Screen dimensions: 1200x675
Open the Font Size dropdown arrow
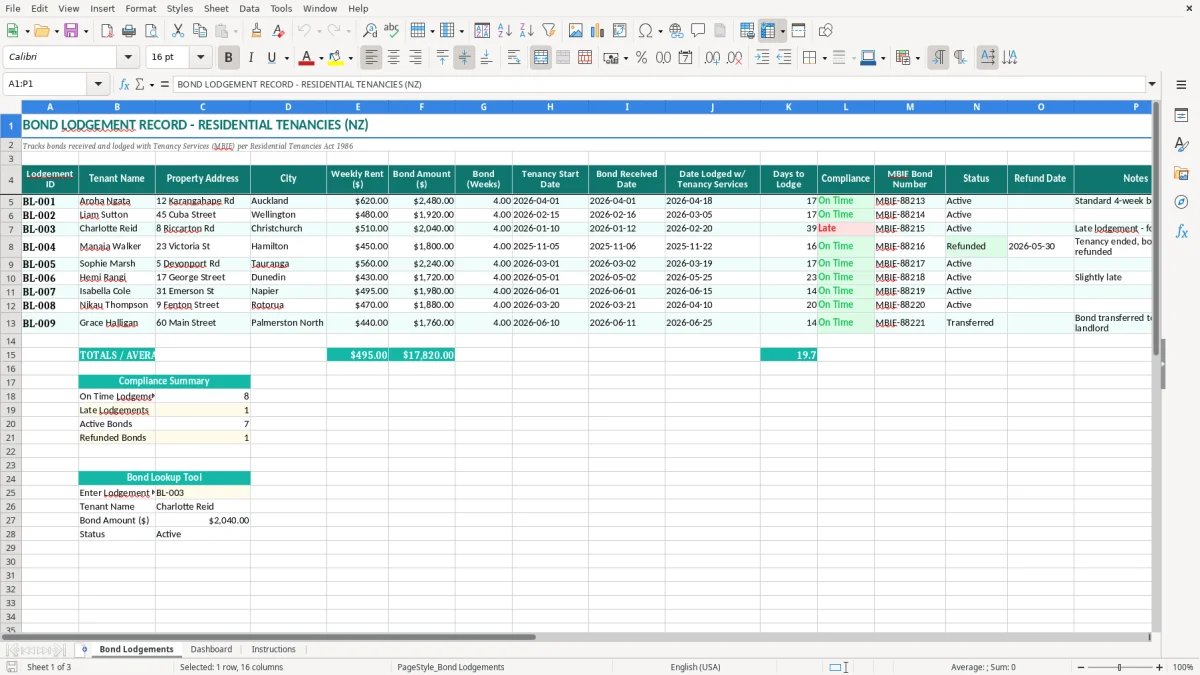coord(201,58)
